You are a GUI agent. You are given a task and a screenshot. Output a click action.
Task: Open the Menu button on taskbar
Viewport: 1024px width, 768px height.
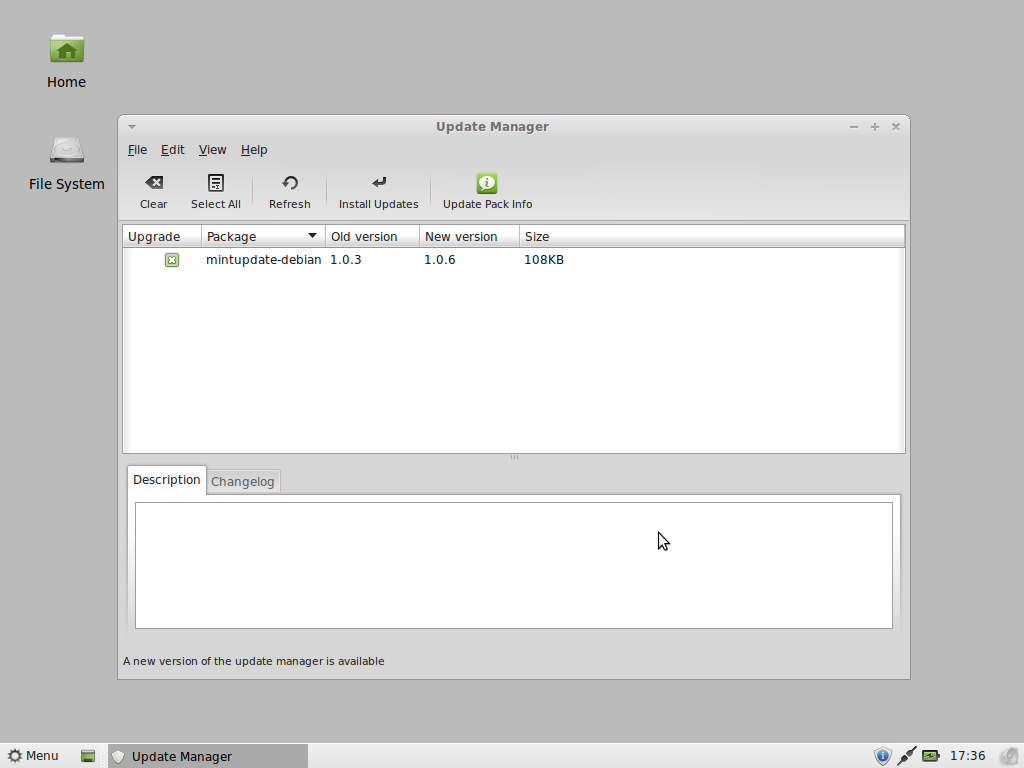pos(33,756)
